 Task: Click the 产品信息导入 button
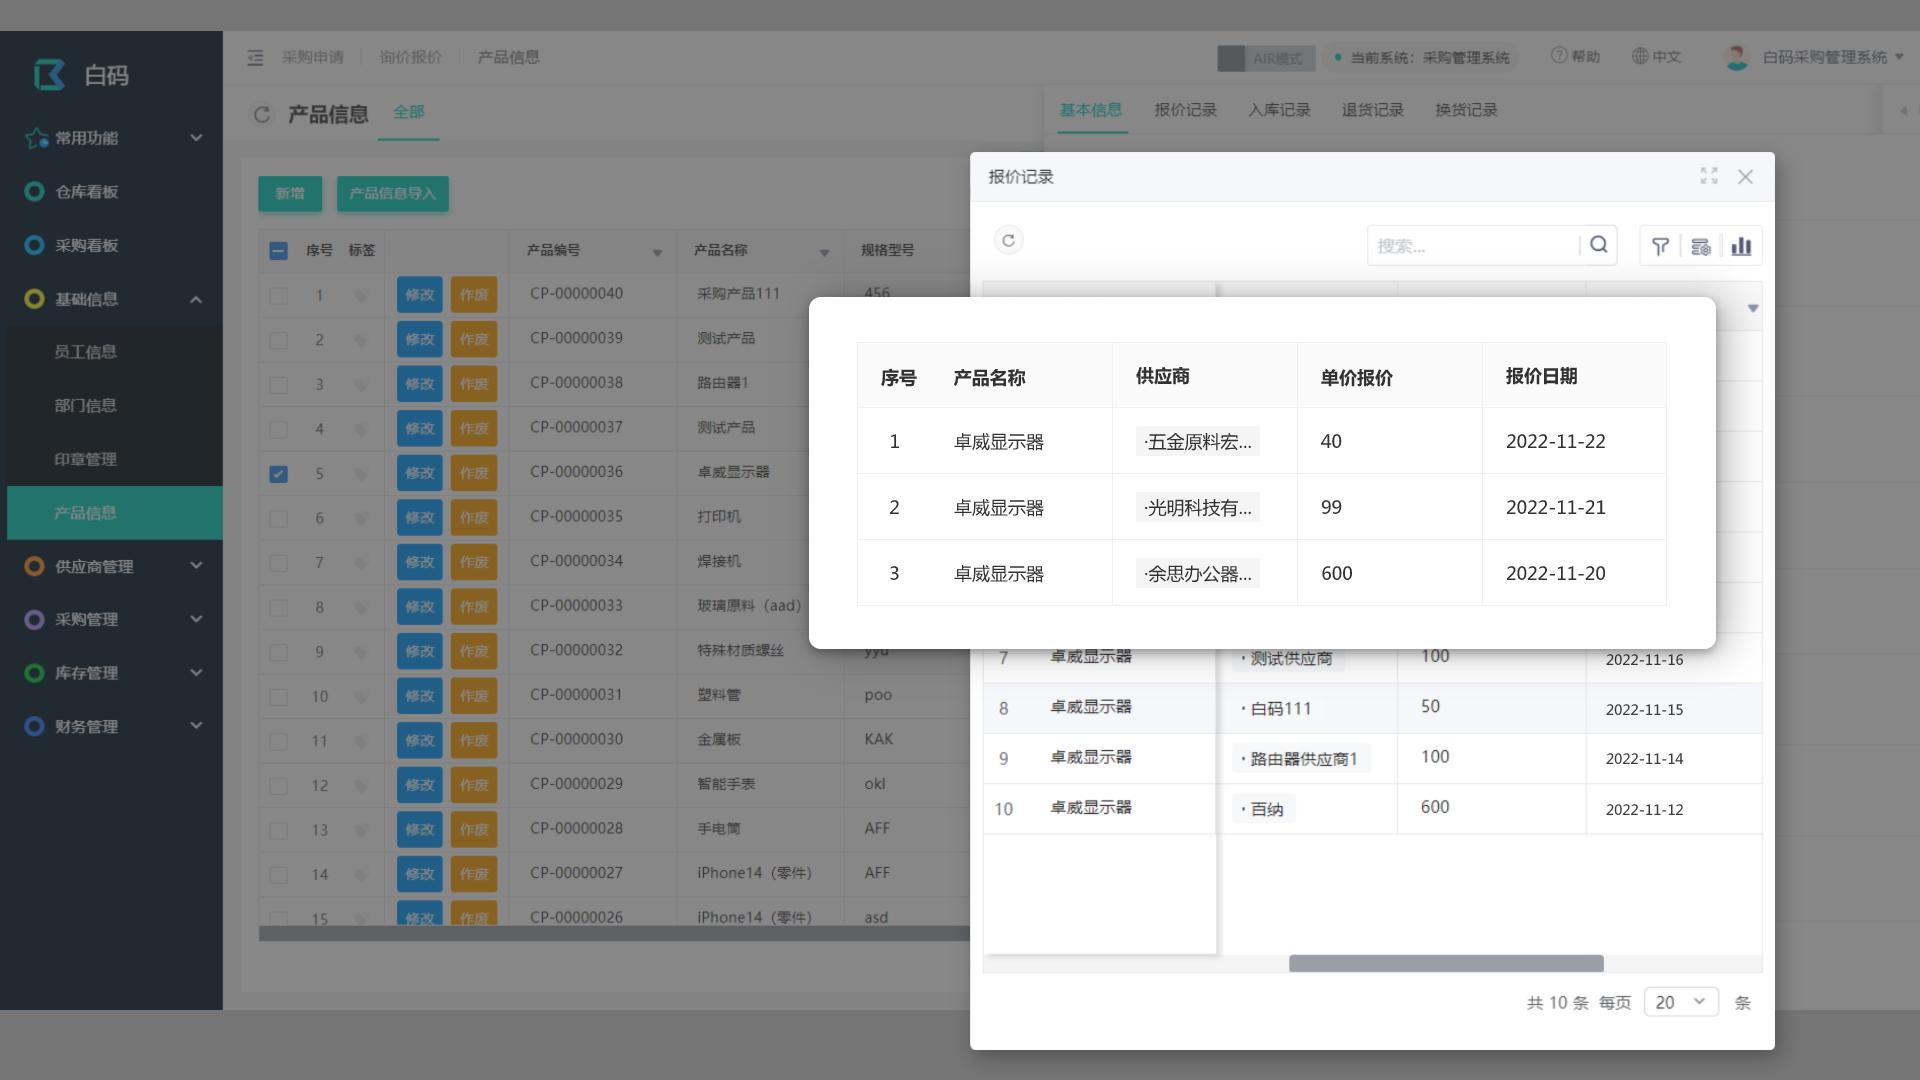pos(393,194)
